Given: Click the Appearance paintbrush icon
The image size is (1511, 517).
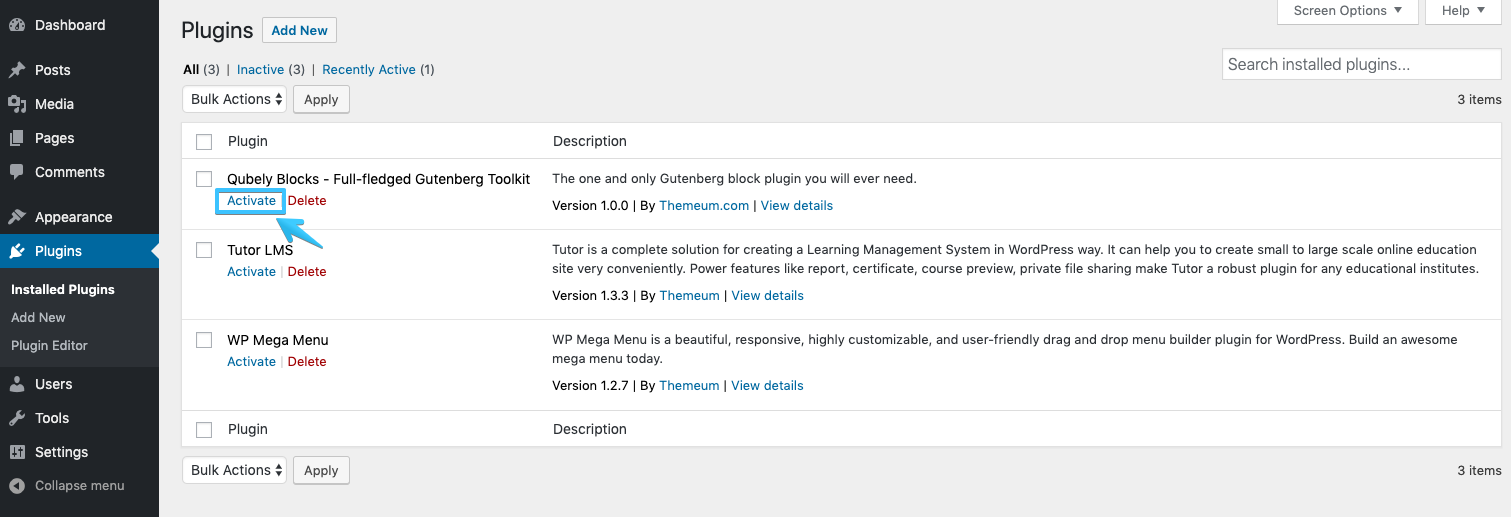Looking at the screenshot, I should click(17, 217).
